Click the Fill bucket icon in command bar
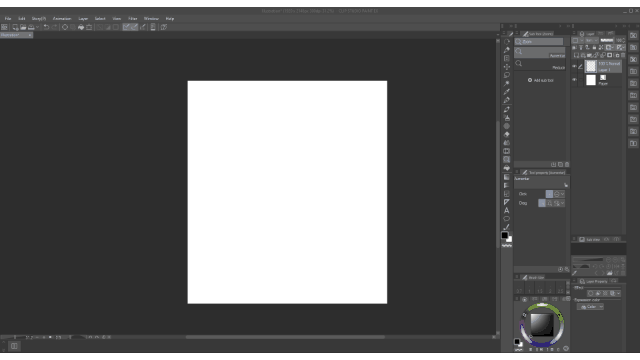This screenshot has width=640, height=360. tap(81, 27)
